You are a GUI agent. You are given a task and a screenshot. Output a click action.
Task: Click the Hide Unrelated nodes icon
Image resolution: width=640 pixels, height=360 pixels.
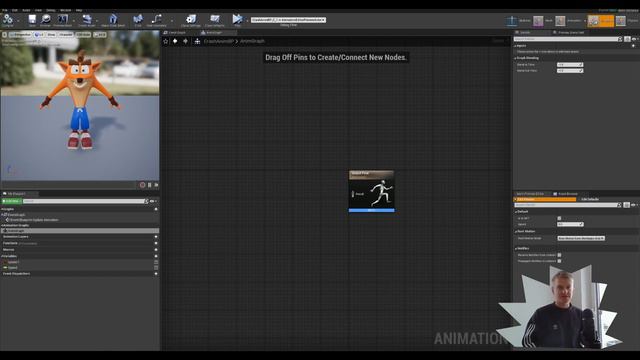157,19
